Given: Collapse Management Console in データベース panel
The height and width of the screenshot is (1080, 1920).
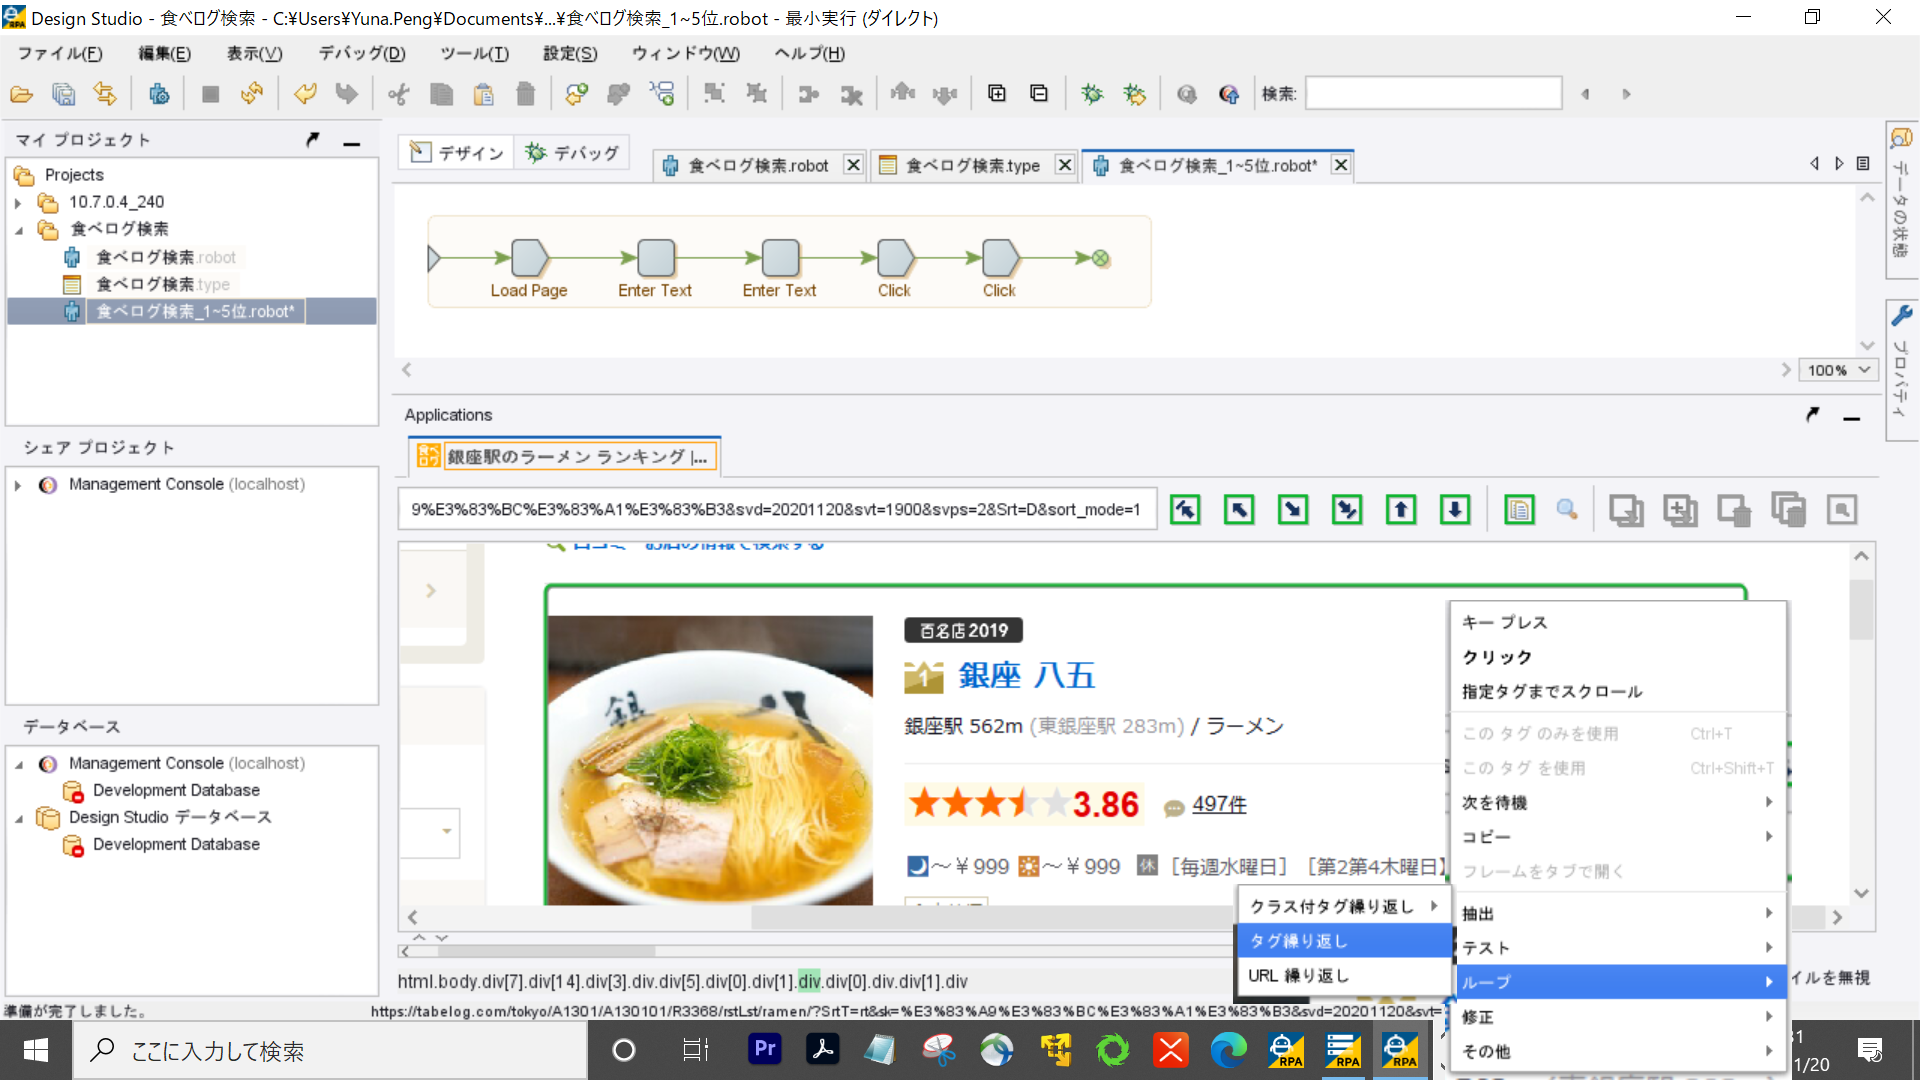Looking at the screenshot, I should (x=18, y=764).
